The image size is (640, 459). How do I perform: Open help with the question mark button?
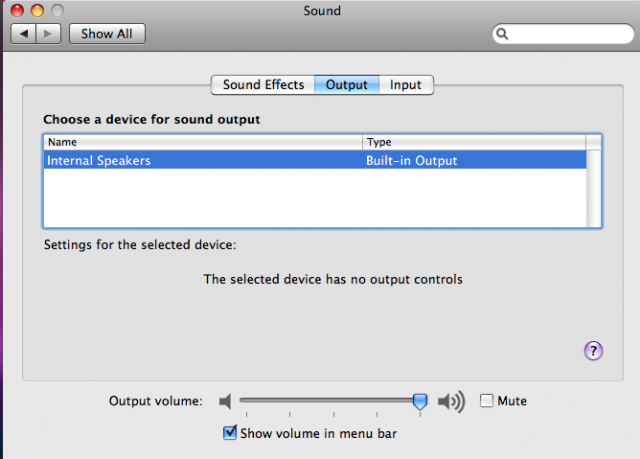[593, 351]
